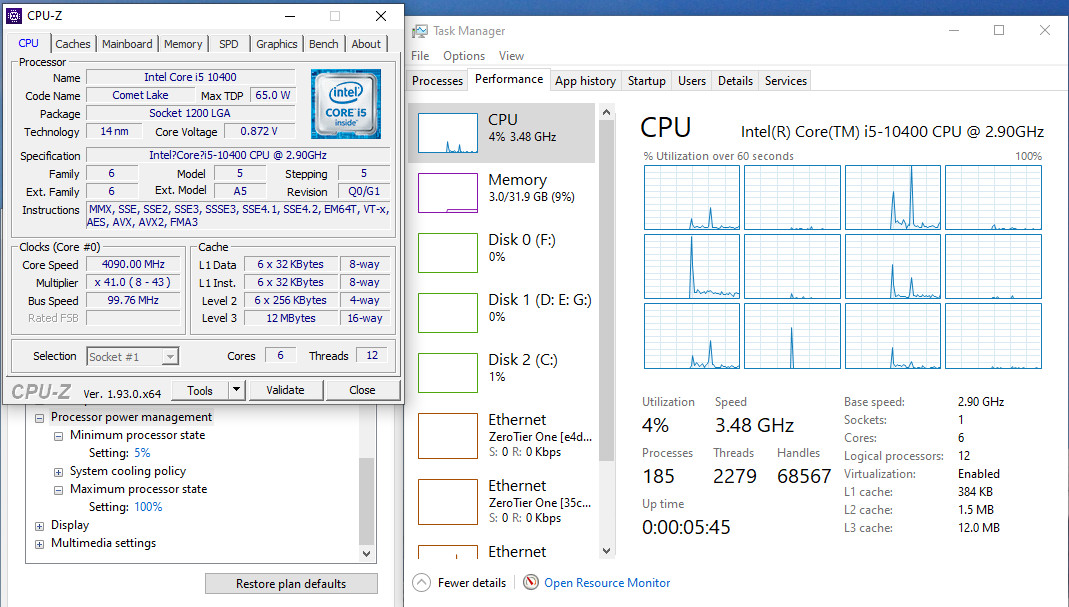Click the Threads count field showing 12
The height and width of the screenshot is (607, 1069).
tap(372, 355)
